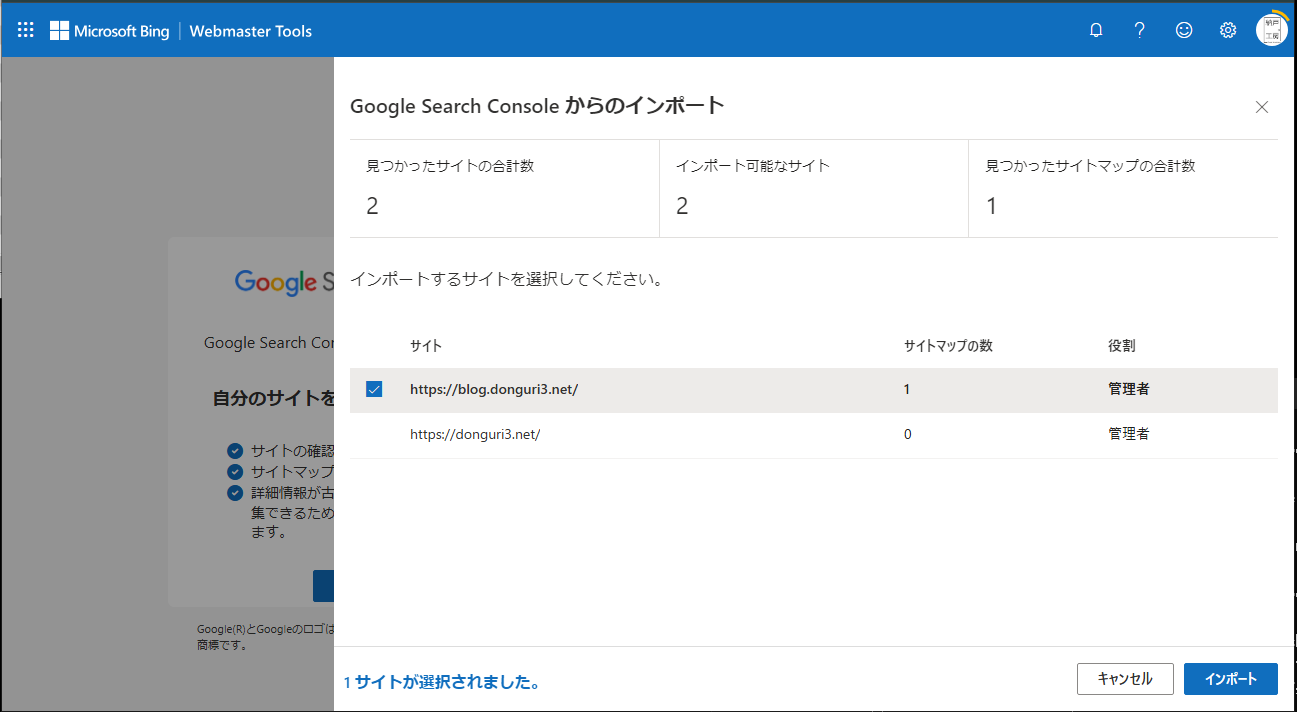Click sitemap count 1 for blog.donguri3.net
This screenshot has height=712, width=1297.
pyautogui.click(x=907, y=389)
